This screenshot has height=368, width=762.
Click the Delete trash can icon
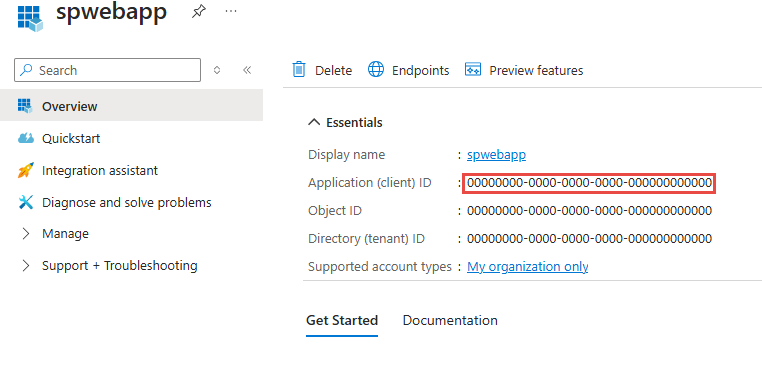[298, 70]
